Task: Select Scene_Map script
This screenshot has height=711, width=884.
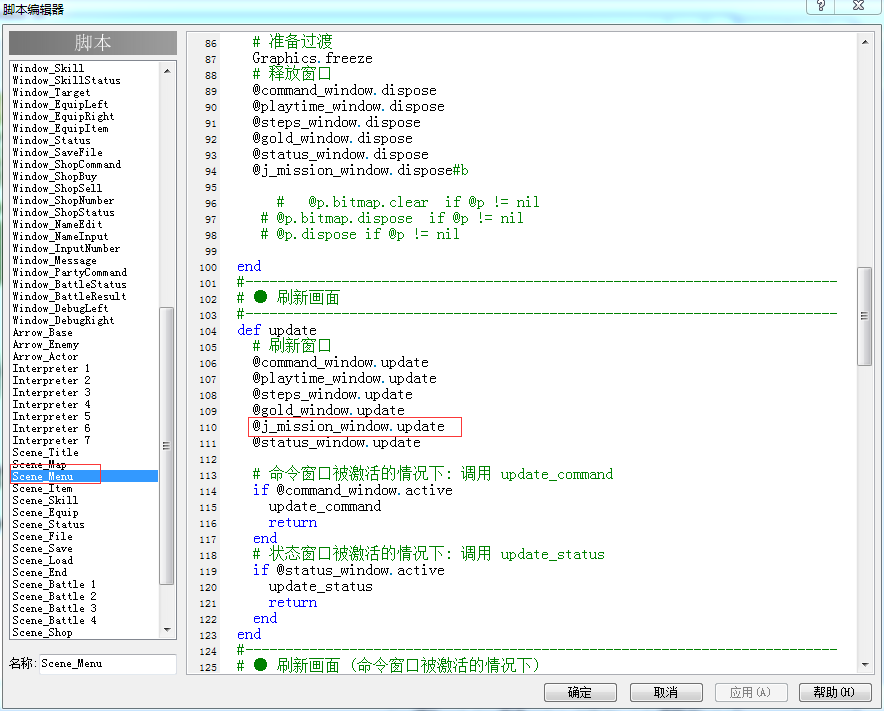Action: (x=39, y=464)
